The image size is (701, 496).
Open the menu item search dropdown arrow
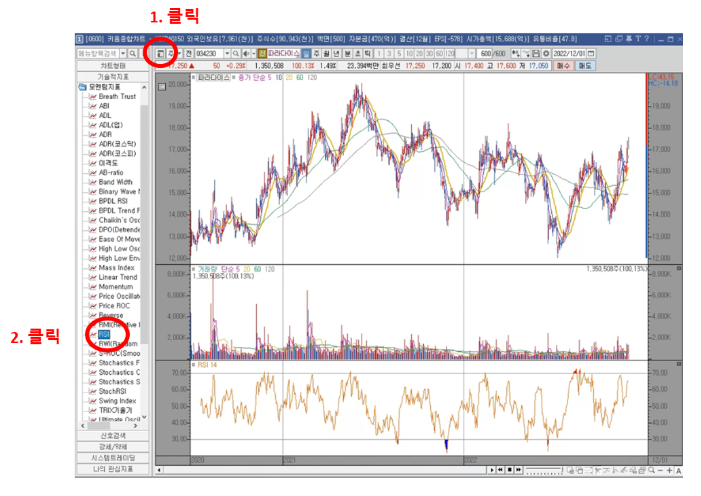(x=123, y=54)
